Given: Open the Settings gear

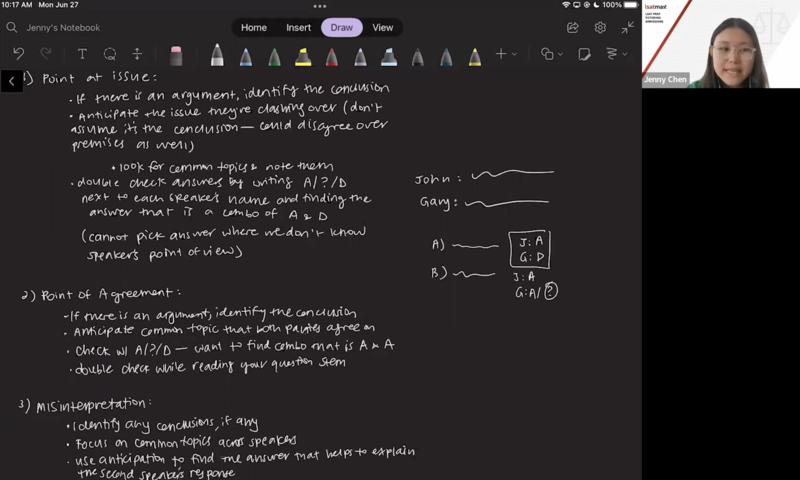Looking at the screenshot, I should click(x=600, y=28).
